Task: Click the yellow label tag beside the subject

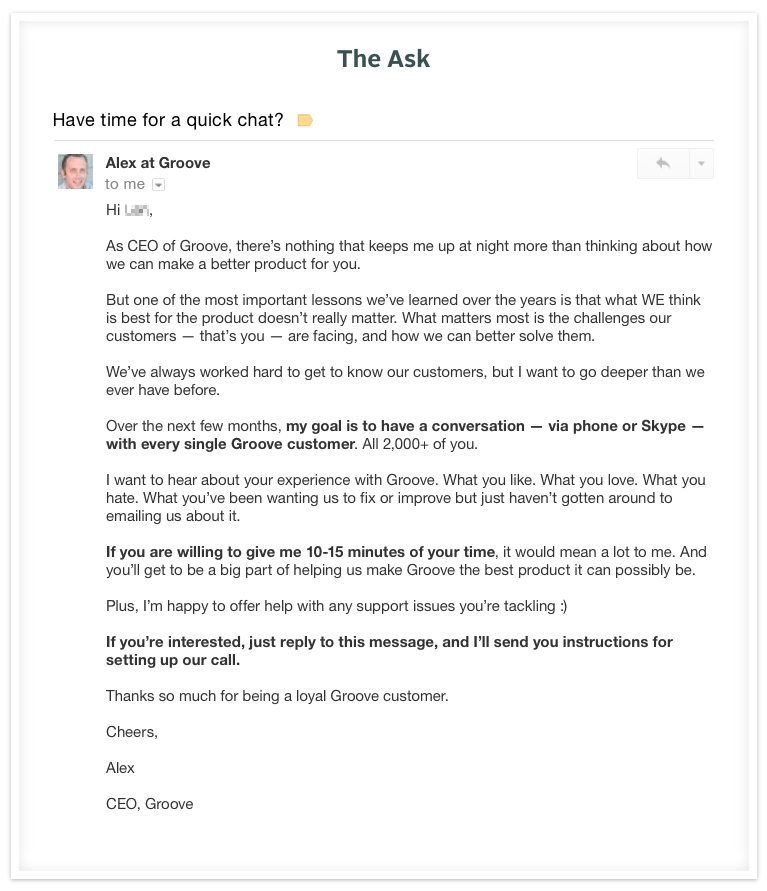Action: (304, 119)
